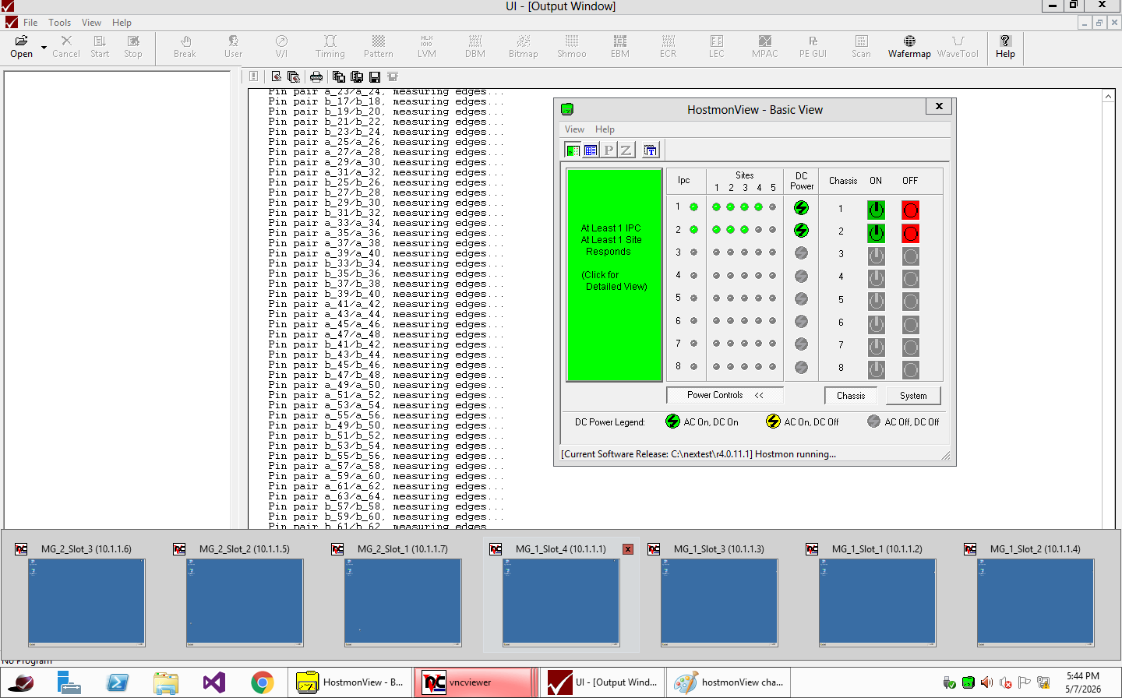This screenshot has height=698, width=1124.
Task: Turn ON chassis 2 power
Action: tap(876, 233)
